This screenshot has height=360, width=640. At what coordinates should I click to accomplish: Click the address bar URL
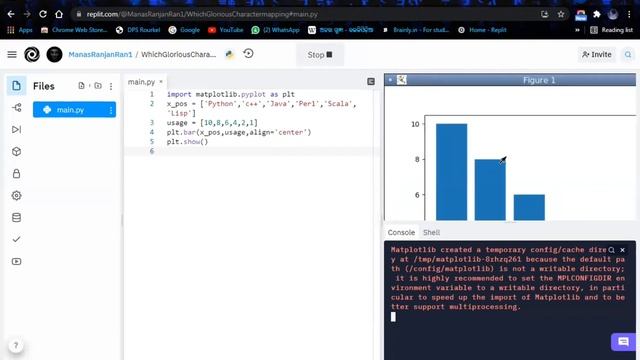pos(202,14)
